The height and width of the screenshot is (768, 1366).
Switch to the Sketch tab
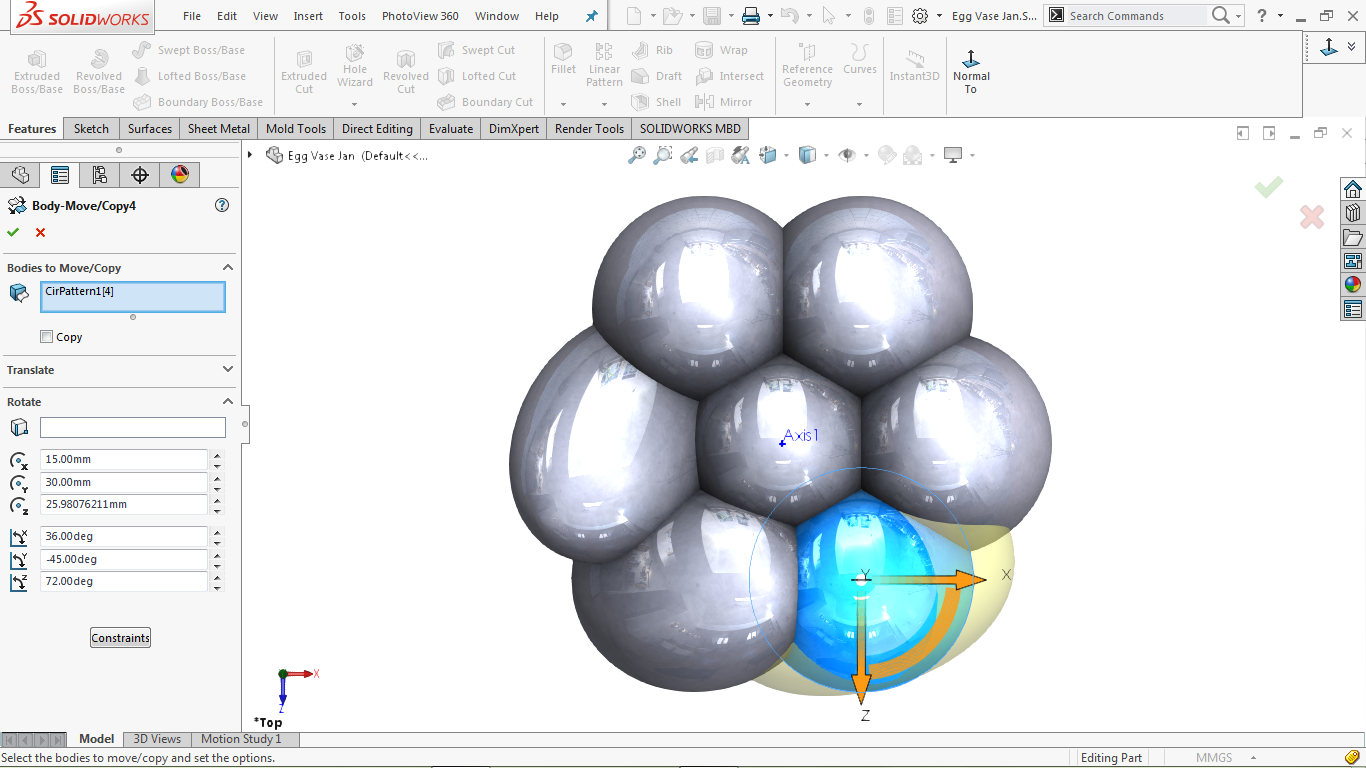(91, 128)
